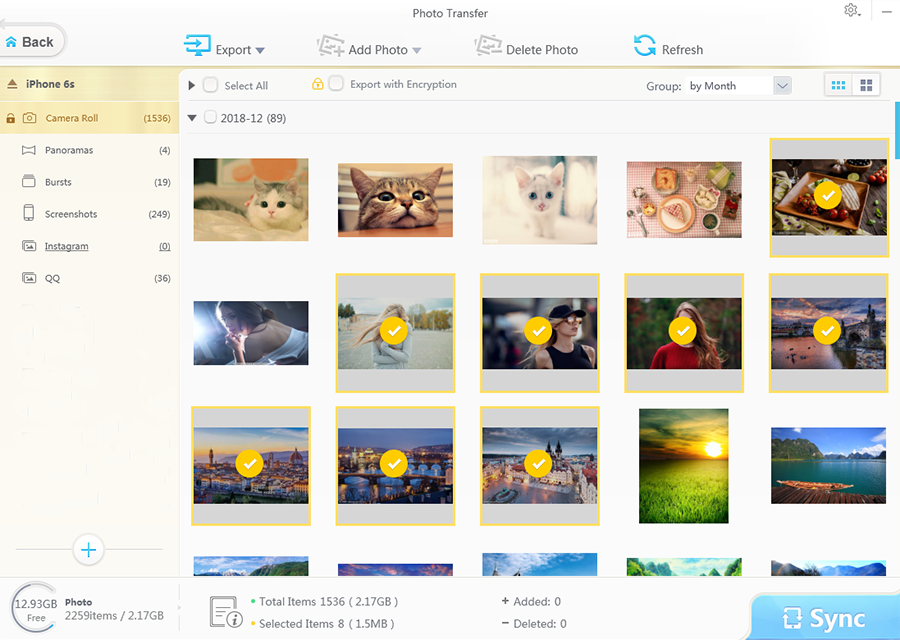Select the sunset field photo thumbnail
The image size is (900, 640).
(x=683, y=466)
